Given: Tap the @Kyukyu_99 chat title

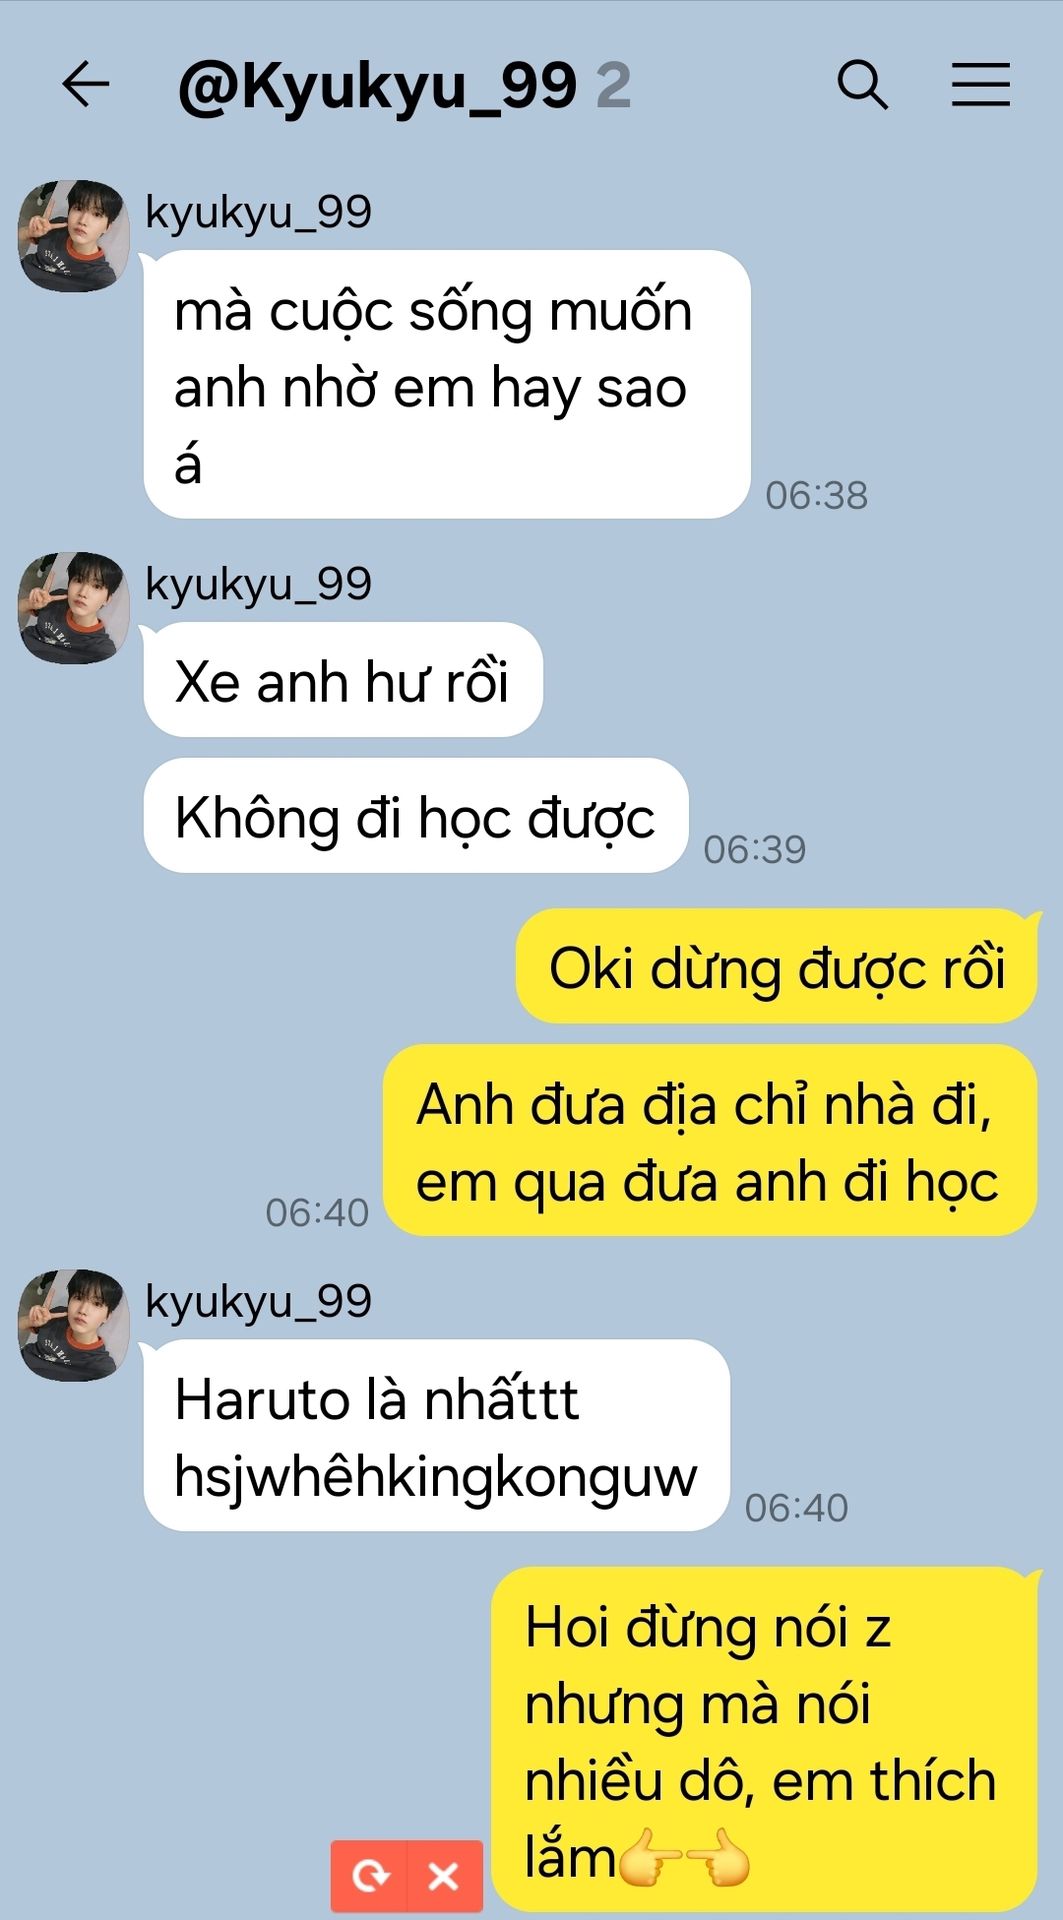Looking at the screenshot, I should [x=378, y=86].
